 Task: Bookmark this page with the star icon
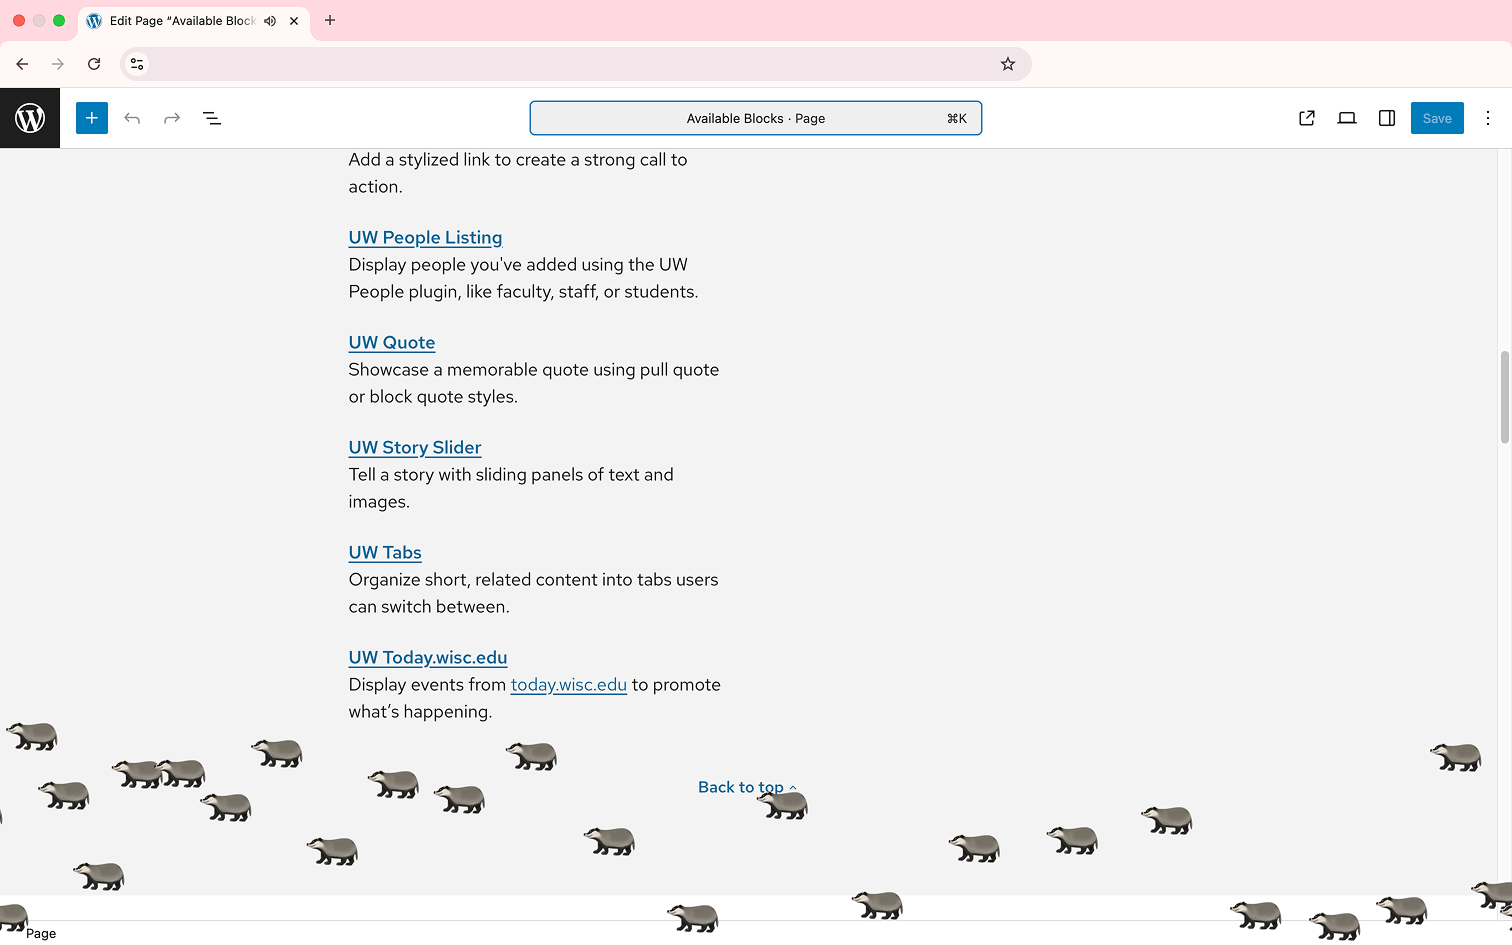pos(1008,64)
